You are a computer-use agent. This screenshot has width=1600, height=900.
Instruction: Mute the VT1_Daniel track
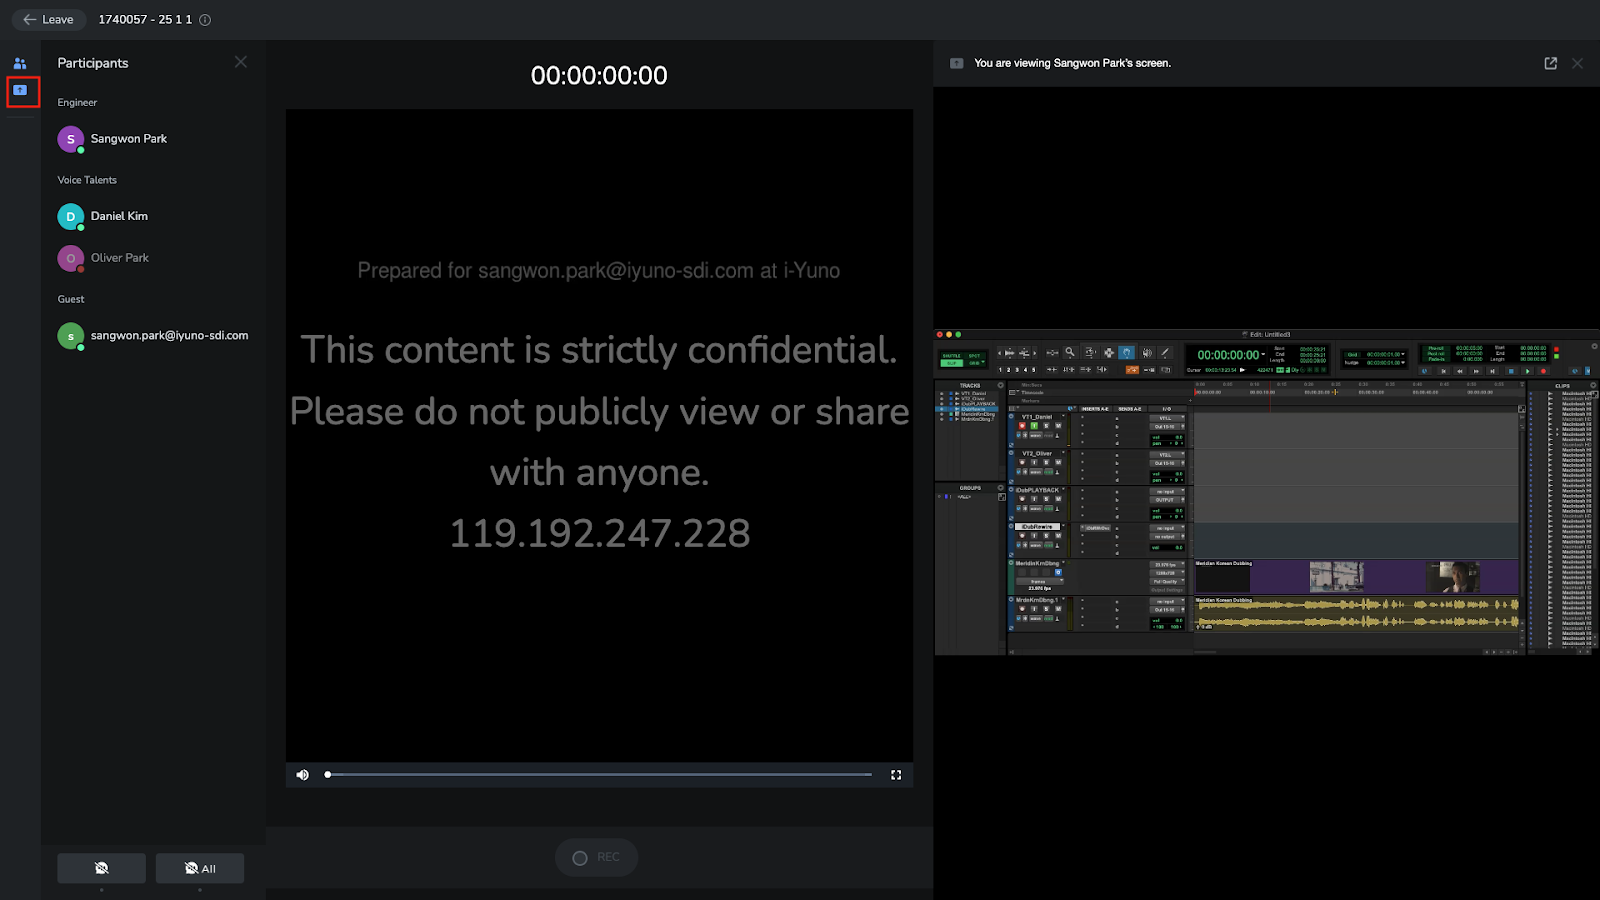click(1058, 426)
